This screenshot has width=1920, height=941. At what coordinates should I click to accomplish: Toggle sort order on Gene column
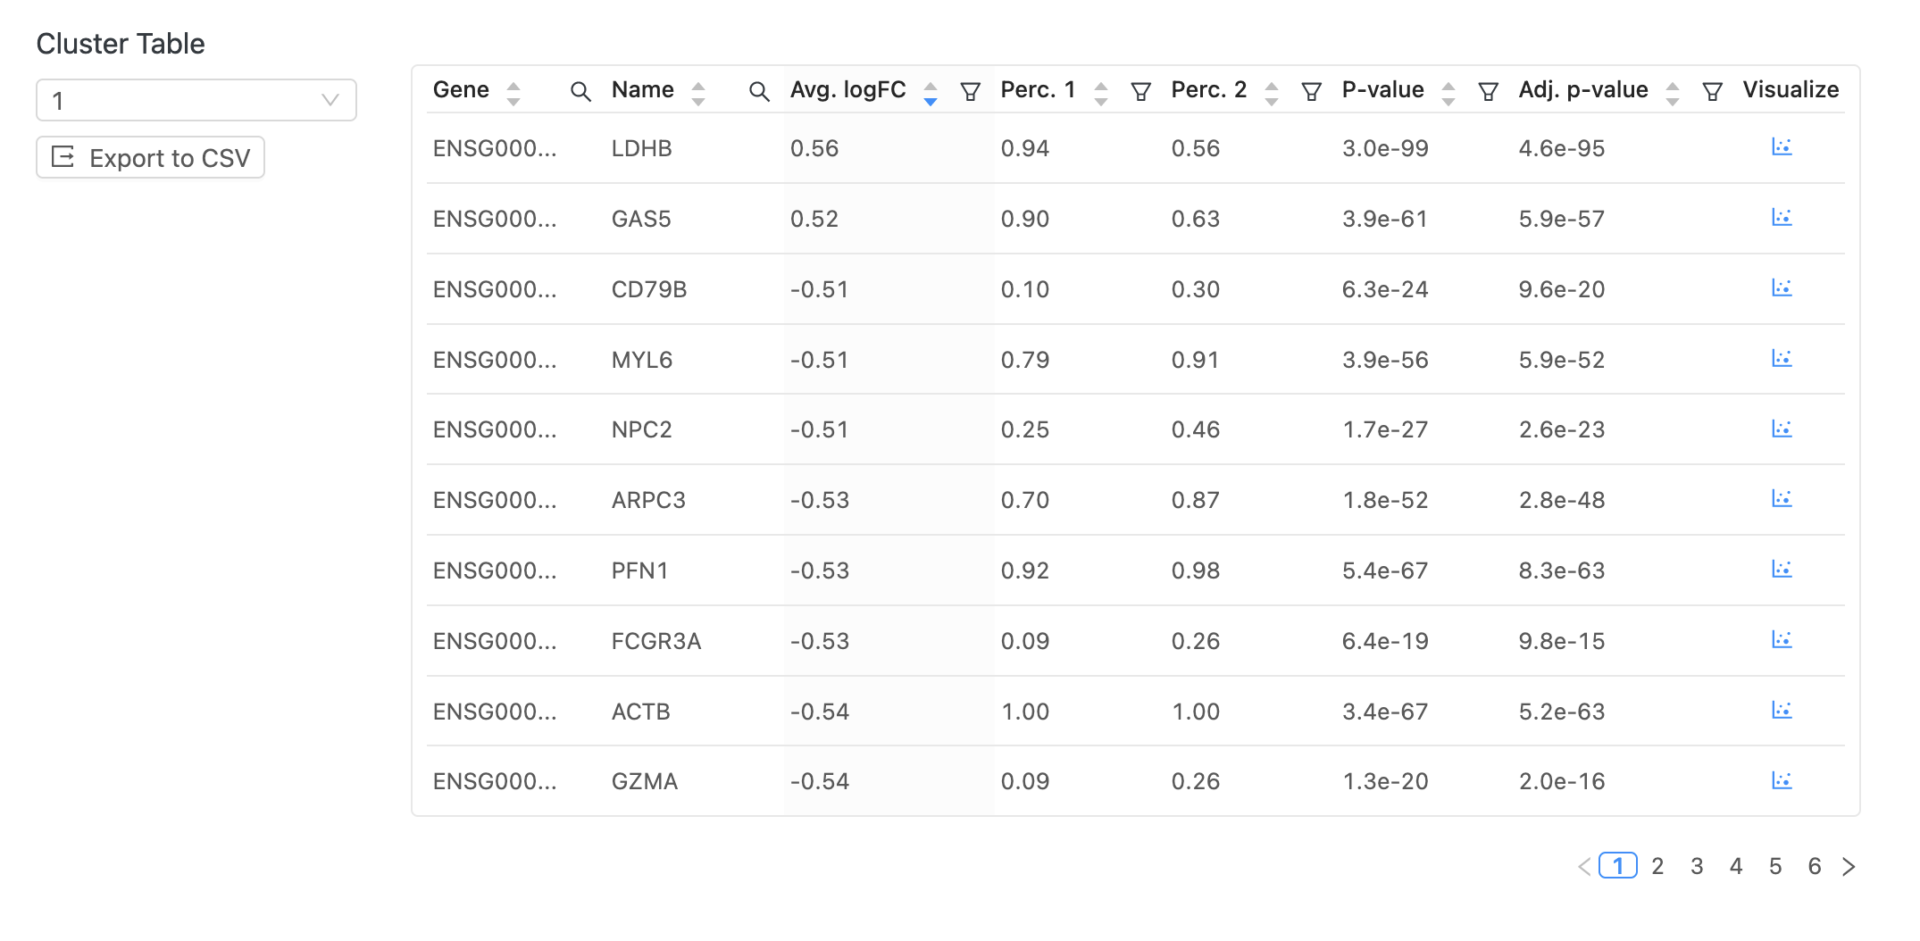(513, 93)
